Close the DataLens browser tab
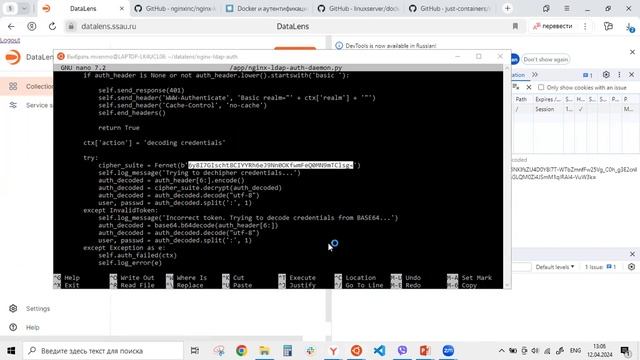This screenshot has height=360, width=640. pos(122,8)
